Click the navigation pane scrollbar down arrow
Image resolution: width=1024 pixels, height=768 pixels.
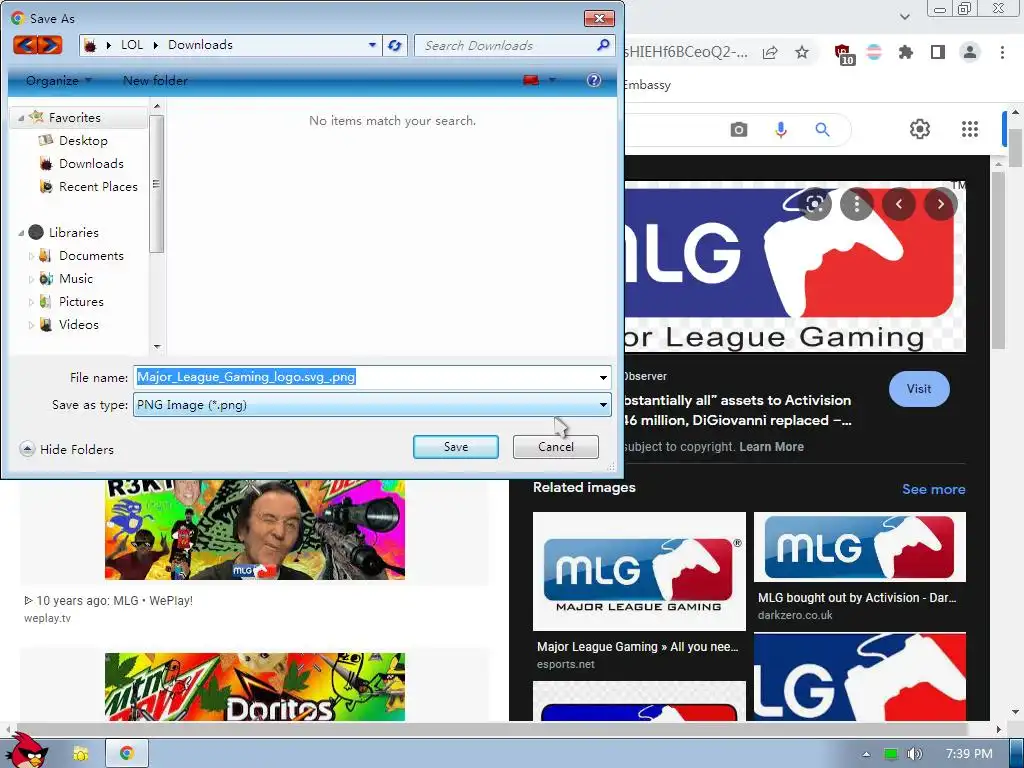pyautogui.click(x=157, y=347)
